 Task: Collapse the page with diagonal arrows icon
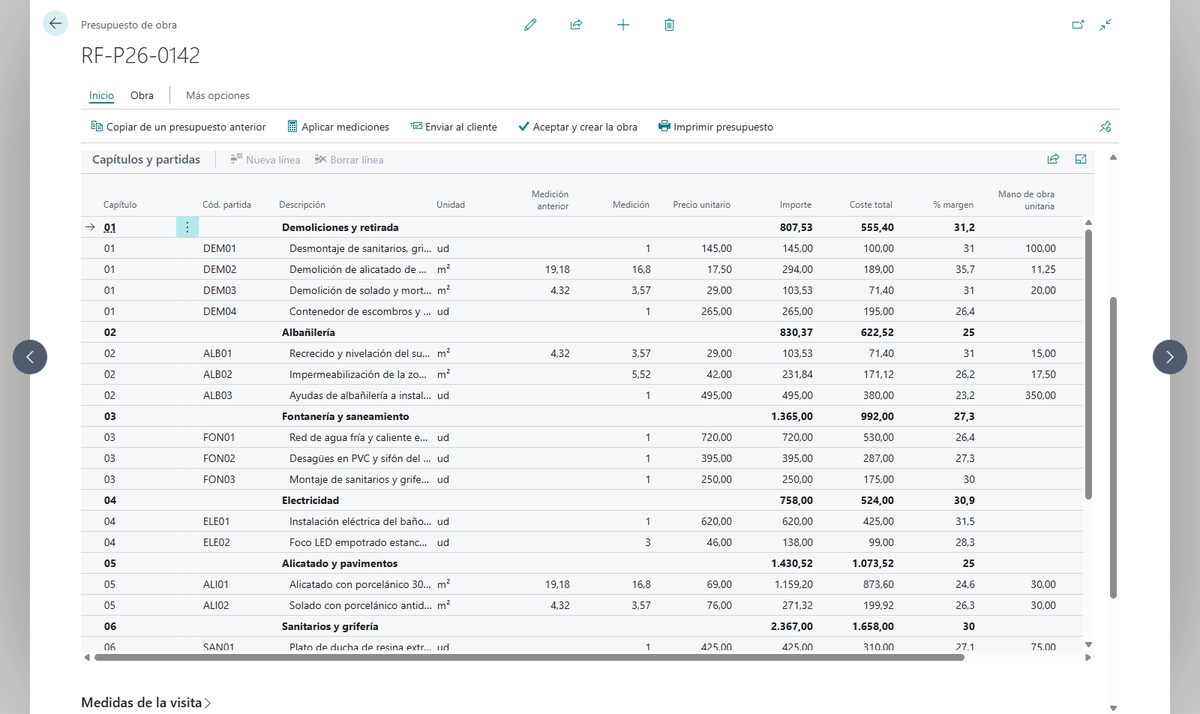(x=1105, y=25)
